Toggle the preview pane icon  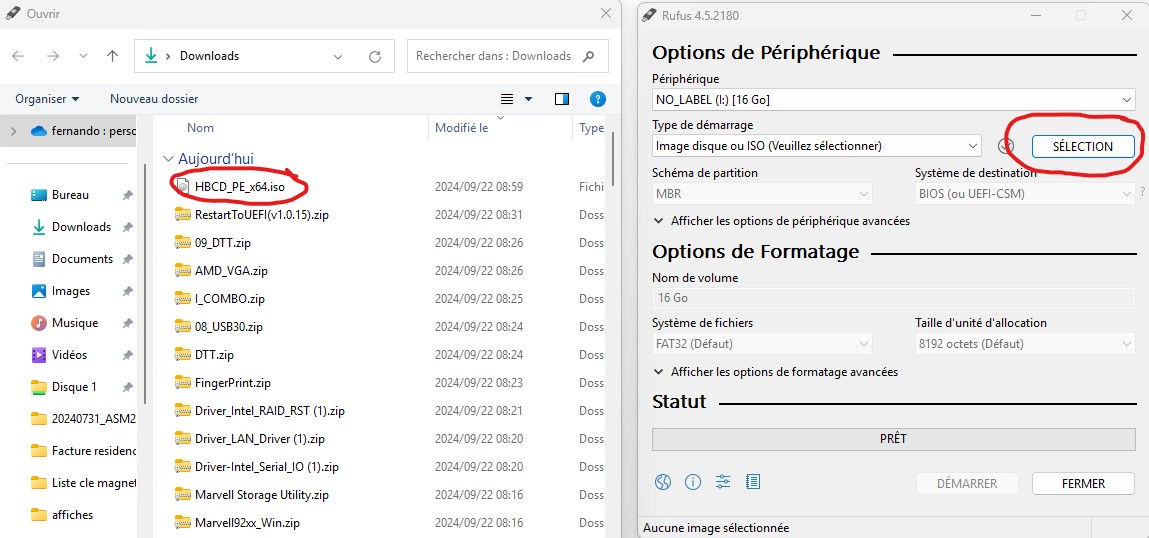click(562, 99)
